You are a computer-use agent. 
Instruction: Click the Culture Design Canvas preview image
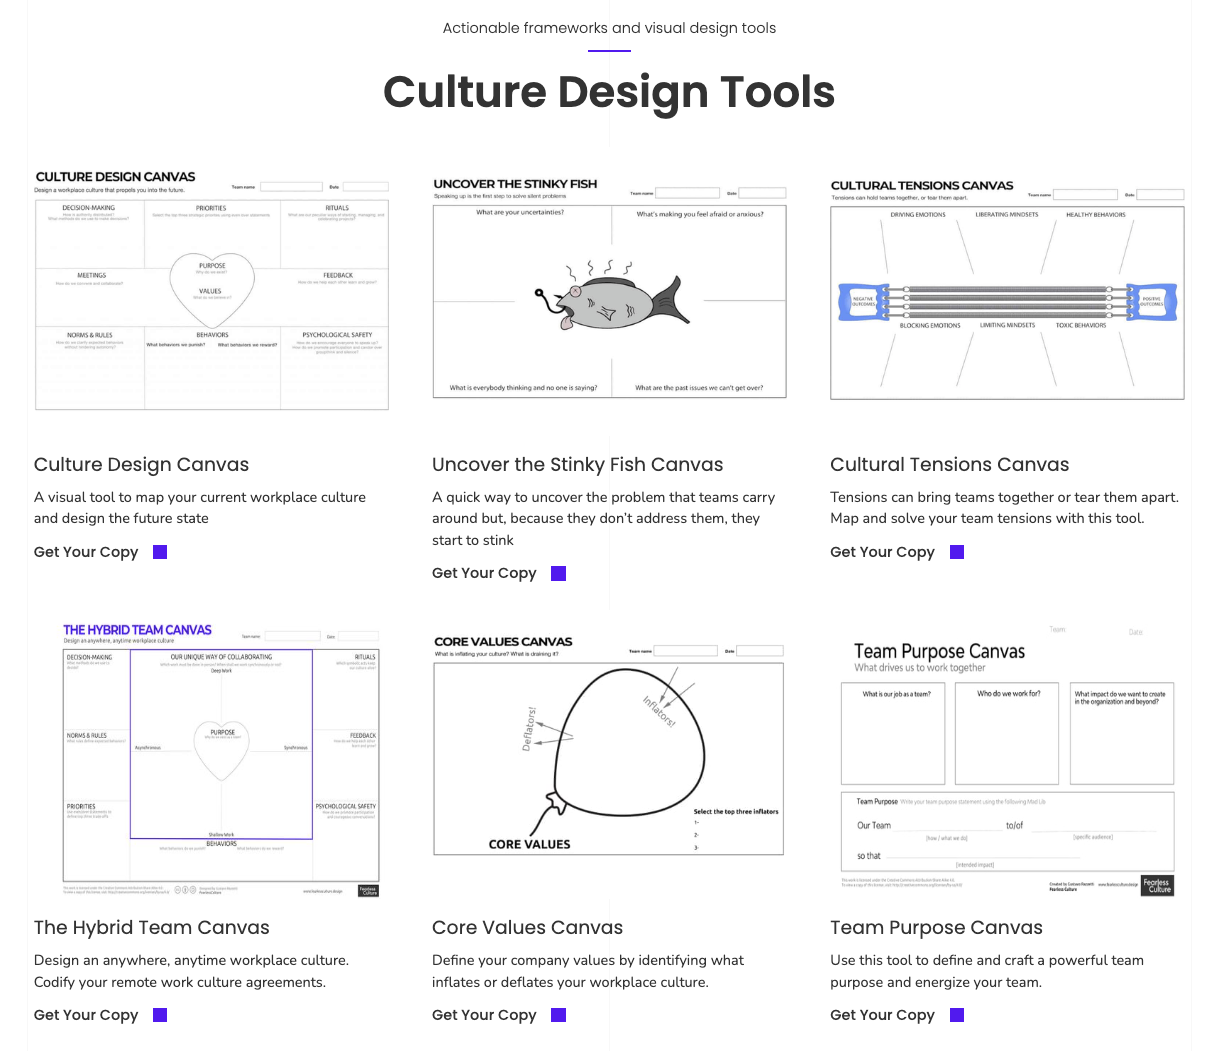click(211, 294)
